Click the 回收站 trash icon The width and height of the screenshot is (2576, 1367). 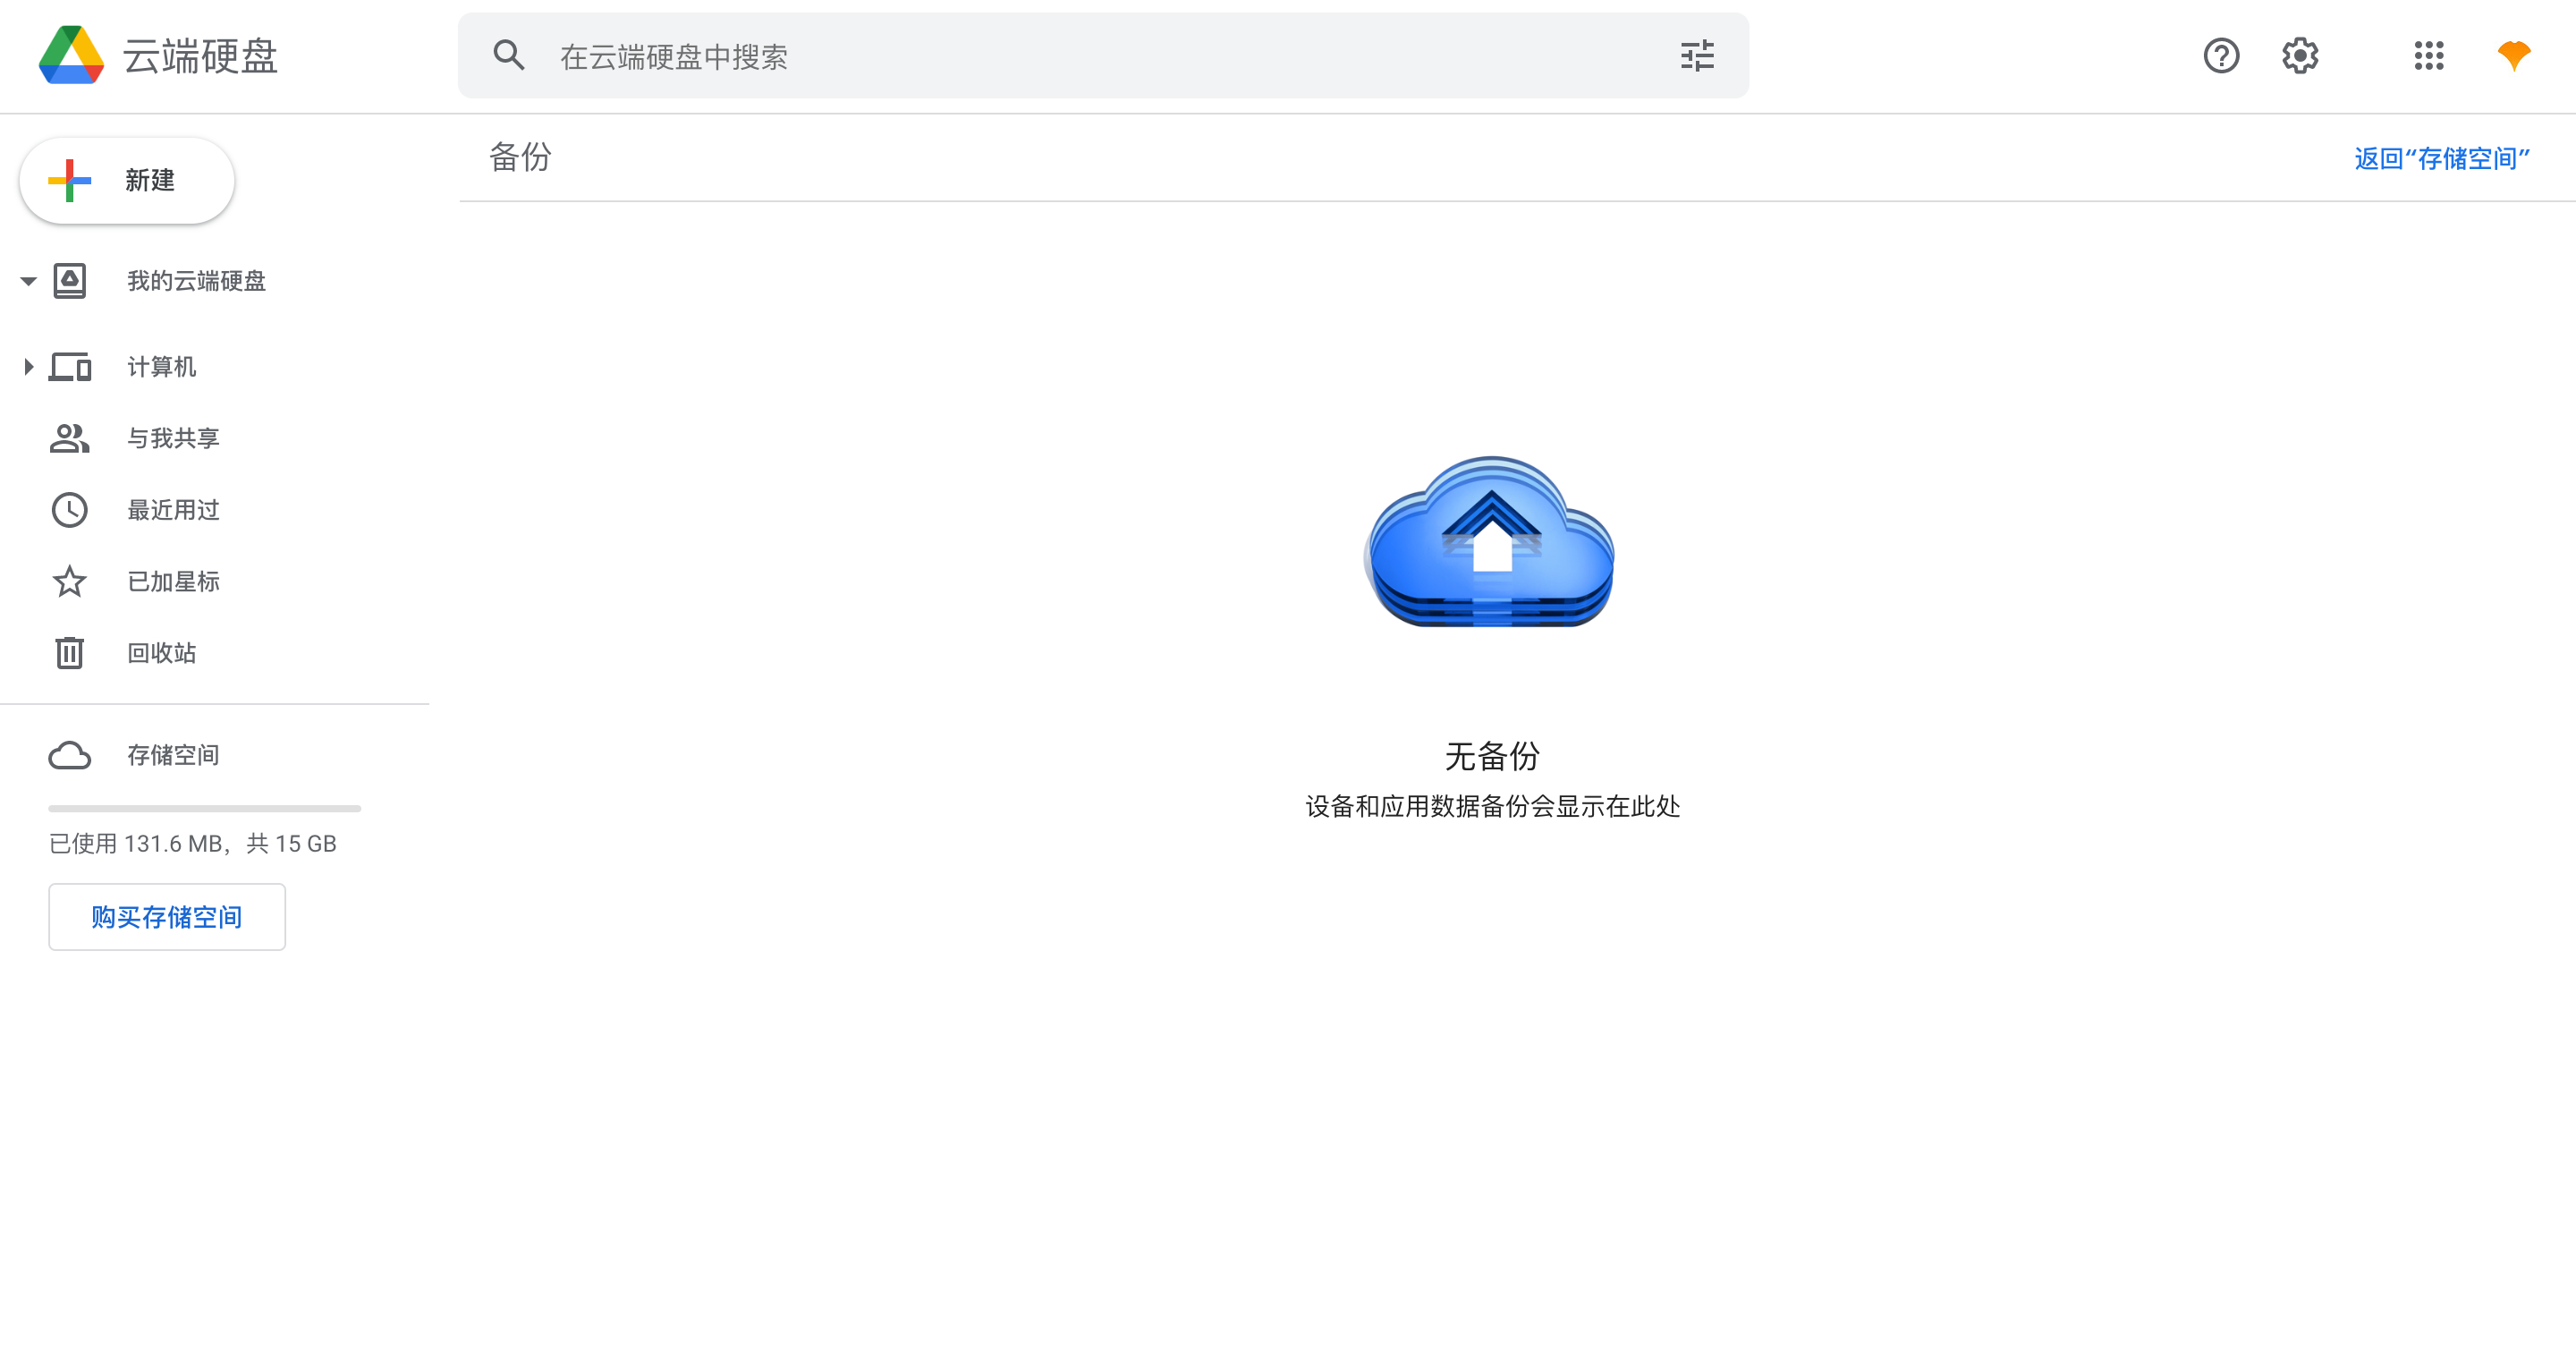click(x=70, y=653)
